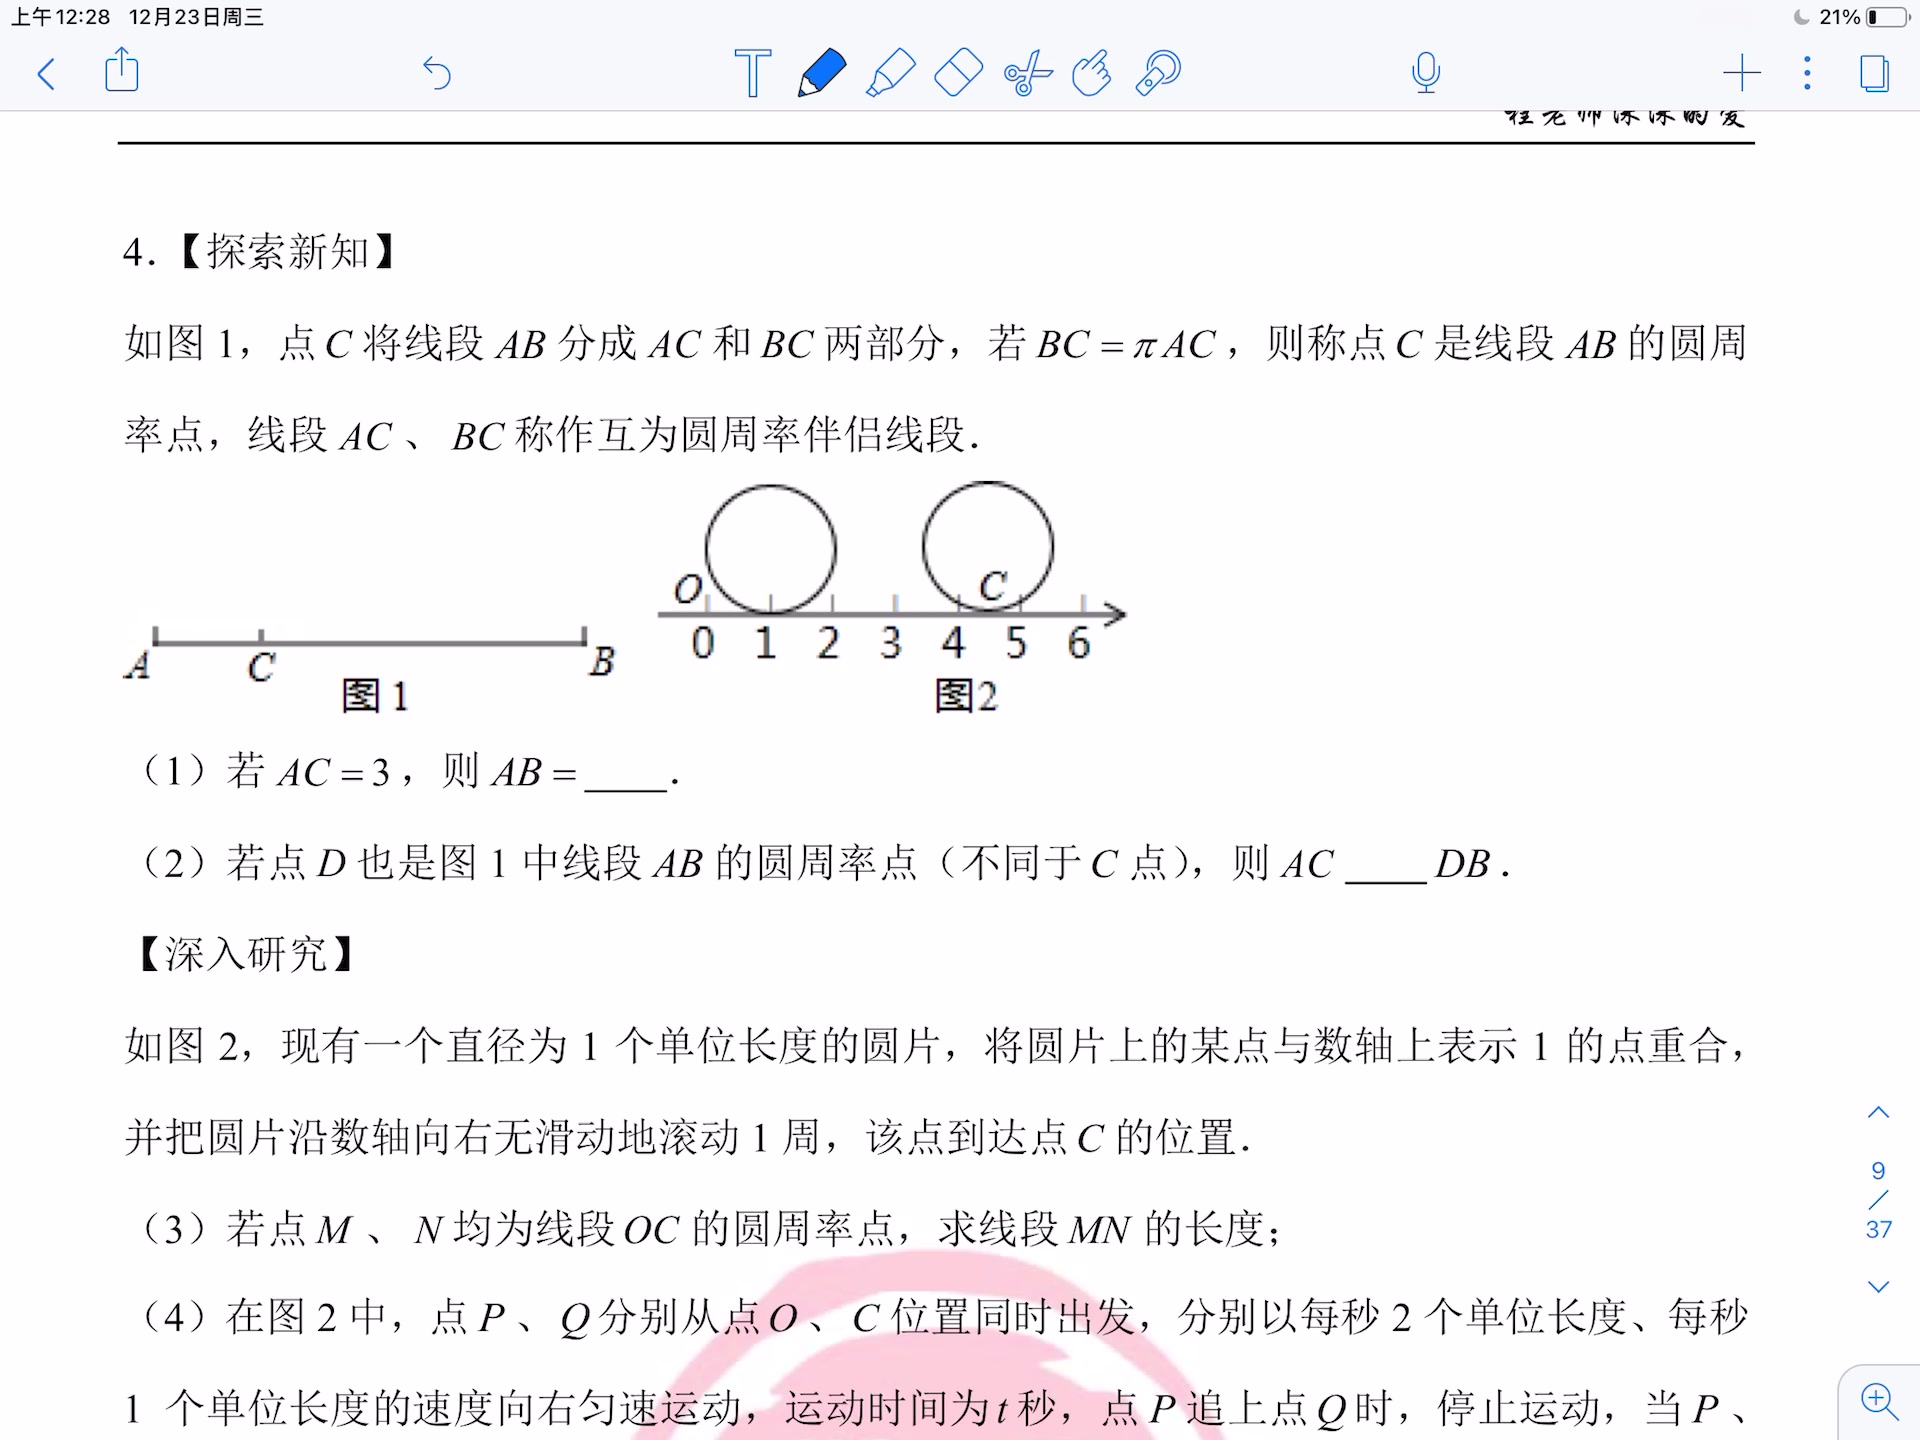Viewport: 1920px width, 1440px height.
Task: Start audio recording with microphone
Action: point(1426,72)
